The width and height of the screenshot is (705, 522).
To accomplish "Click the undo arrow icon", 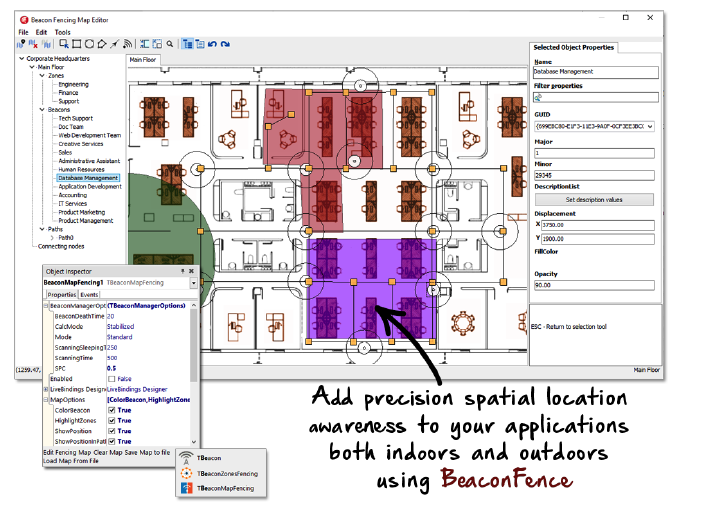I will tap(213, 44).
